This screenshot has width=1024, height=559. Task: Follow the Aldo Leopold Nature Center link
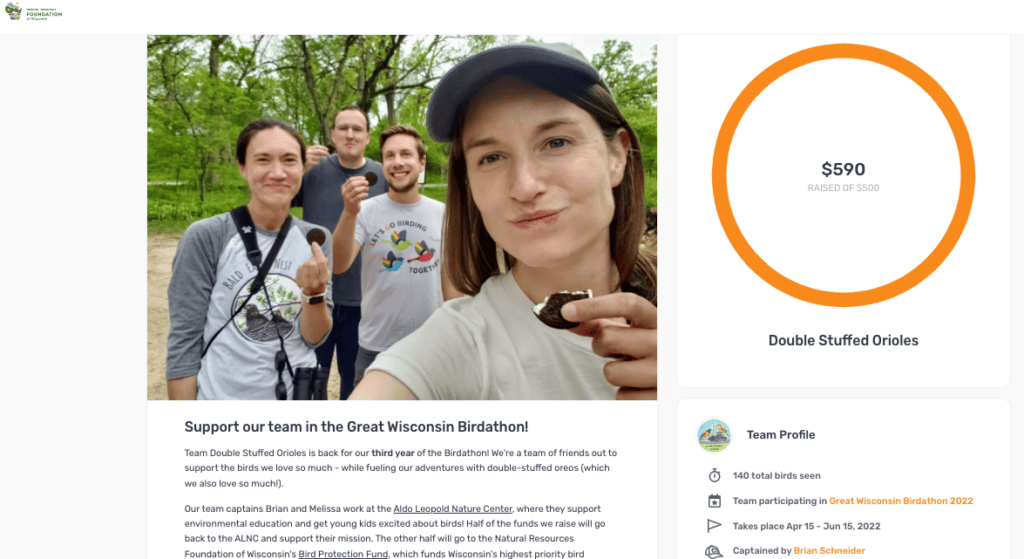453,509
